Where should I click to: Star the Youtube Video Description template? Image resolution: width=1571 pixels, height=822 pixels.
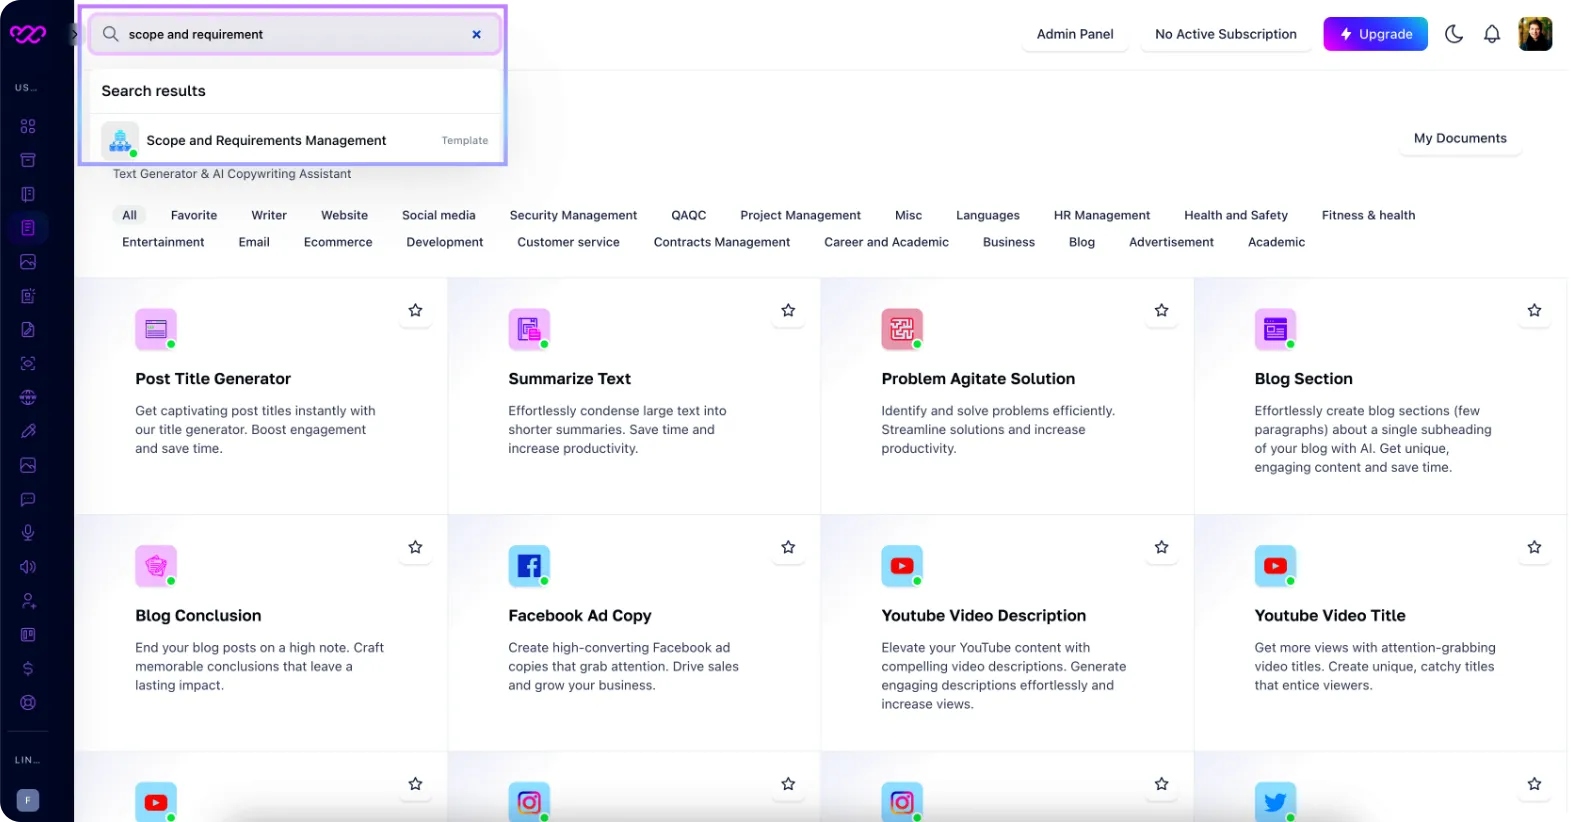1161,548
